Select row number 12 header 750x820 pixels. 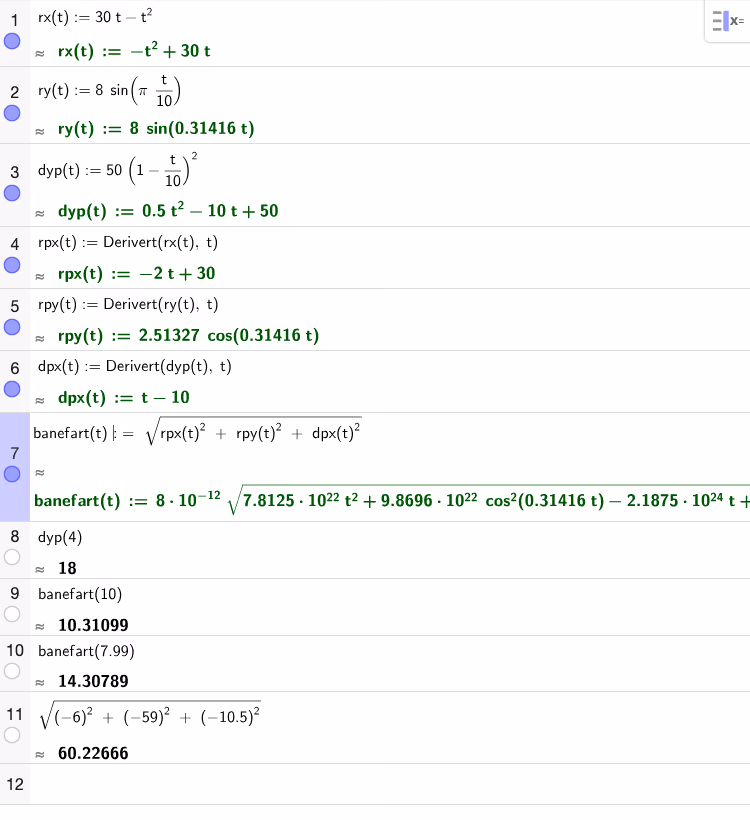point(15,784)
